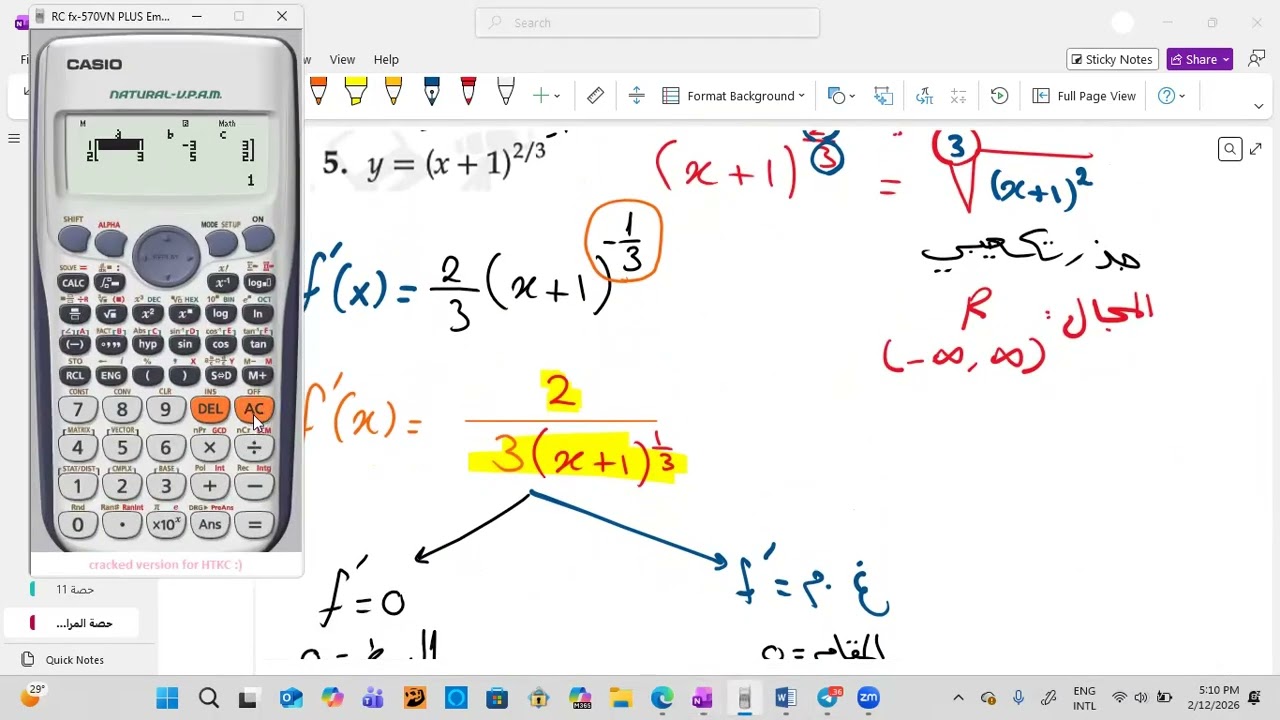Select the amber orange marker pen

393,92
